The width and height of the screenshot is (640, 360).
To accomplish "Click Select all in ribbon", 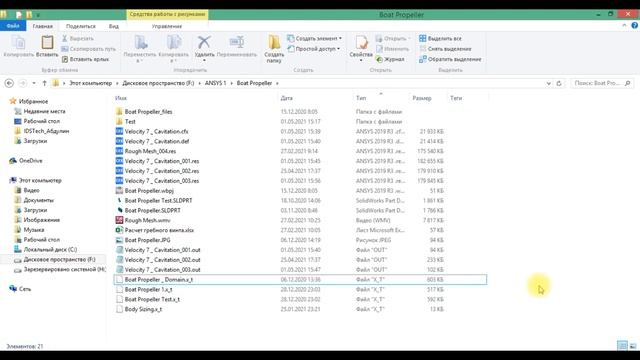I will coord(440,38).
